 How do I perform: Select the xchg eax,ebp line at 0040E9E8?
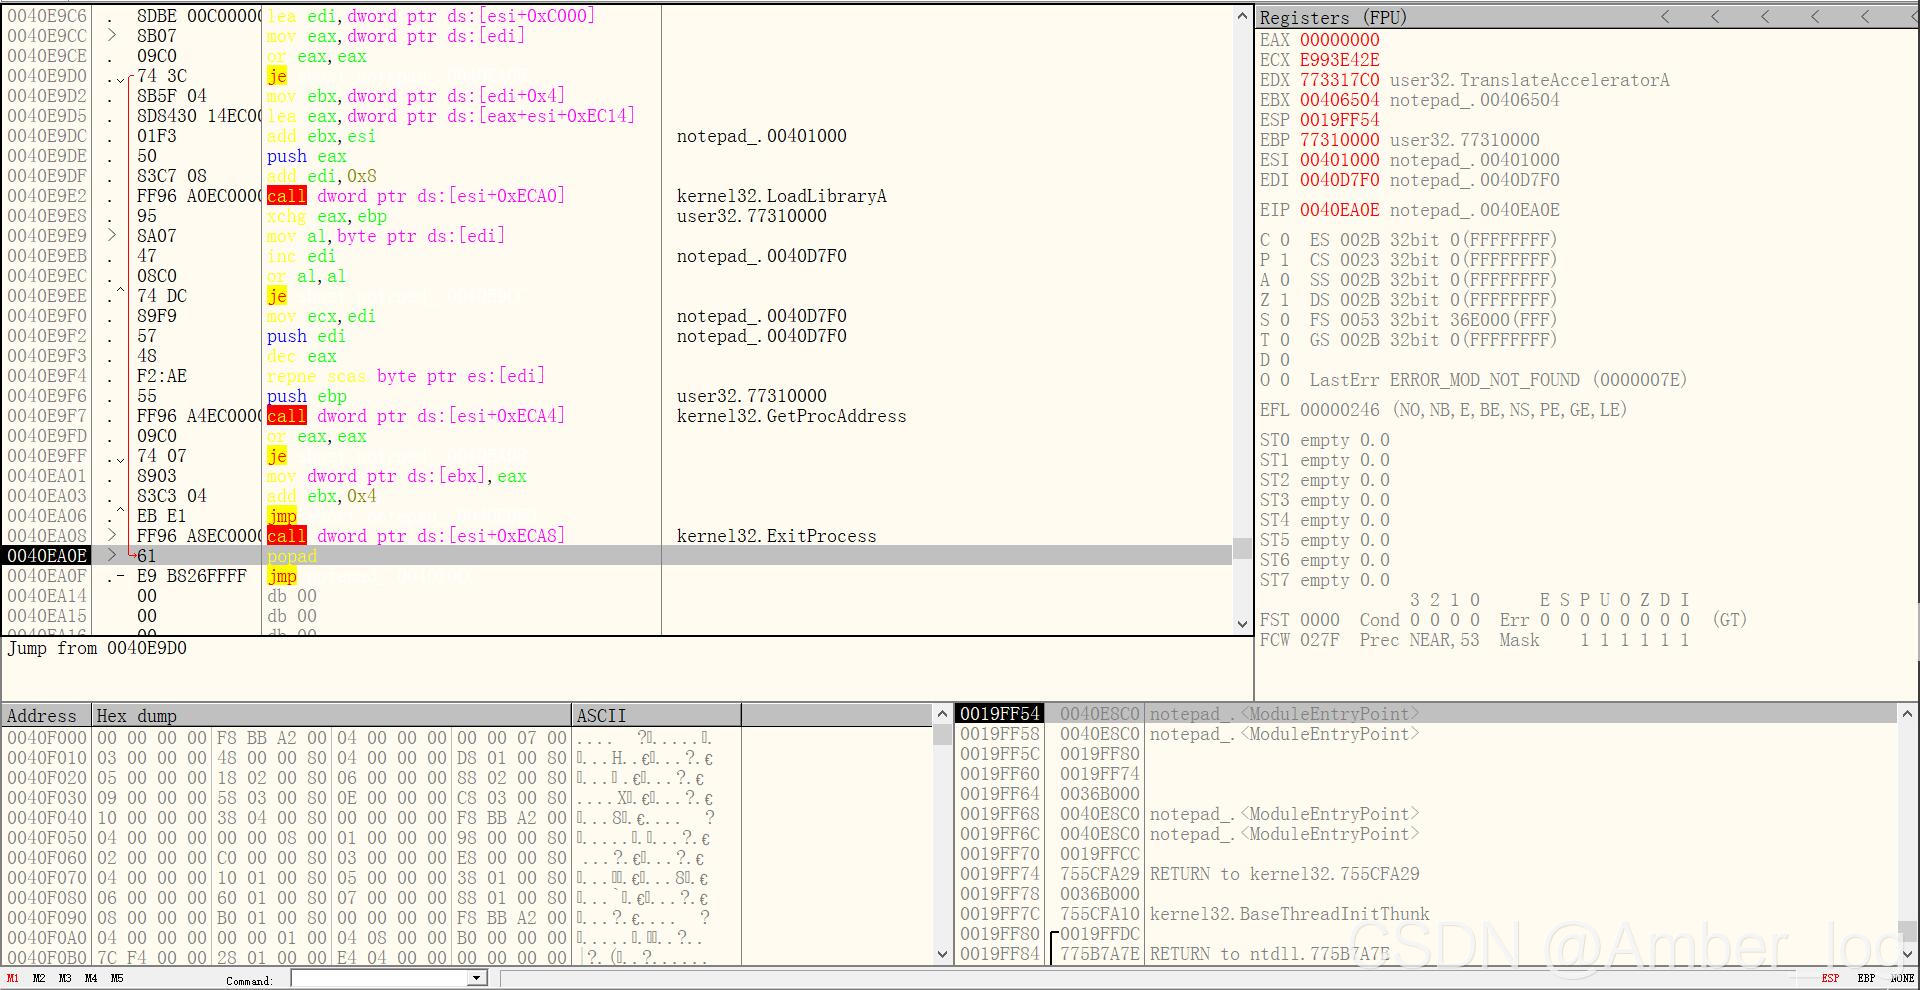tap(617, 216)
